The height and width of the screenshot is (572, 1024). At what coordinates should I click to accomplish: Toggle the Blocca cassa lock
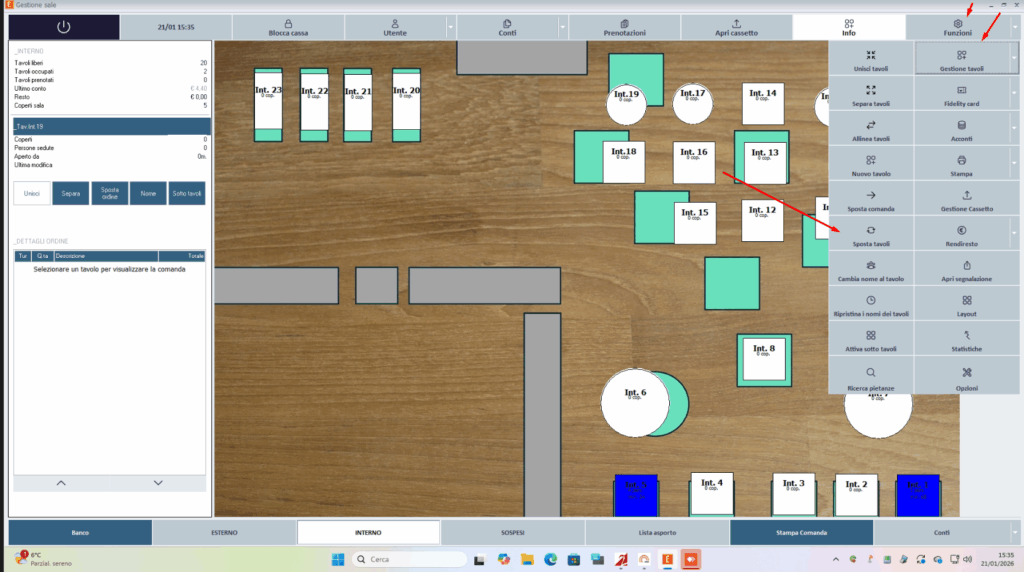click(x=288, y=27)
